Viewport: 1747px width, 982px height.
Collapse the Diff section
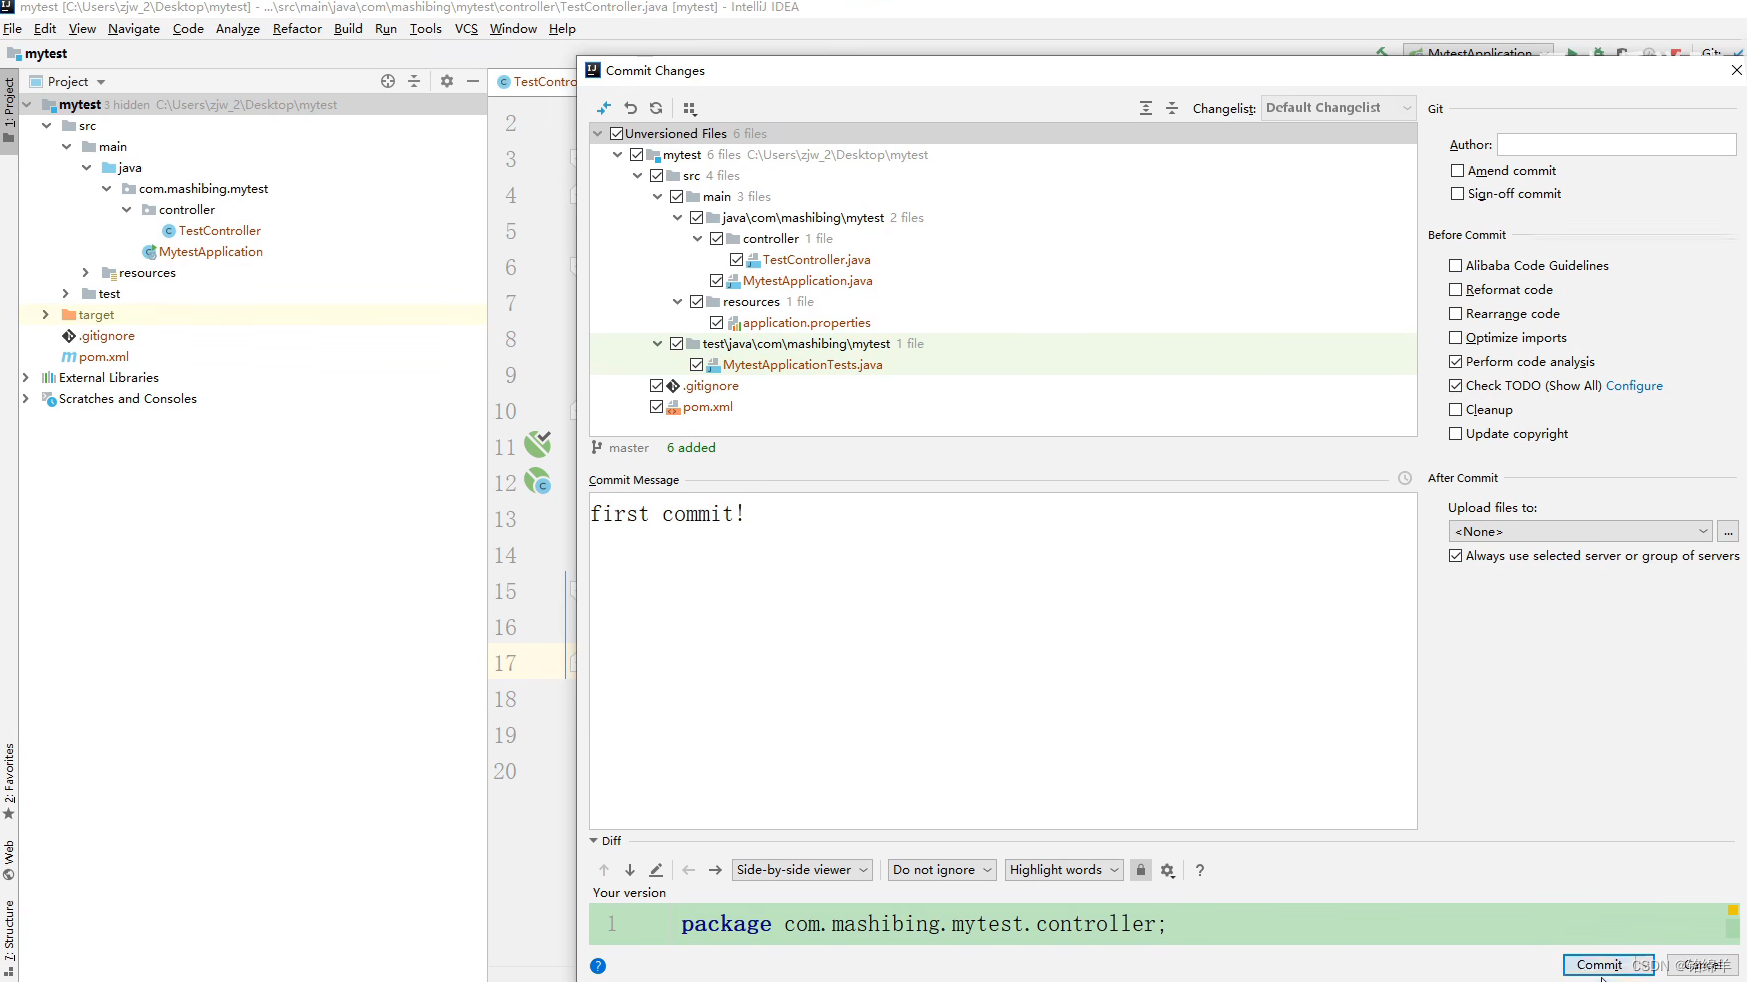tap(594, 841)
